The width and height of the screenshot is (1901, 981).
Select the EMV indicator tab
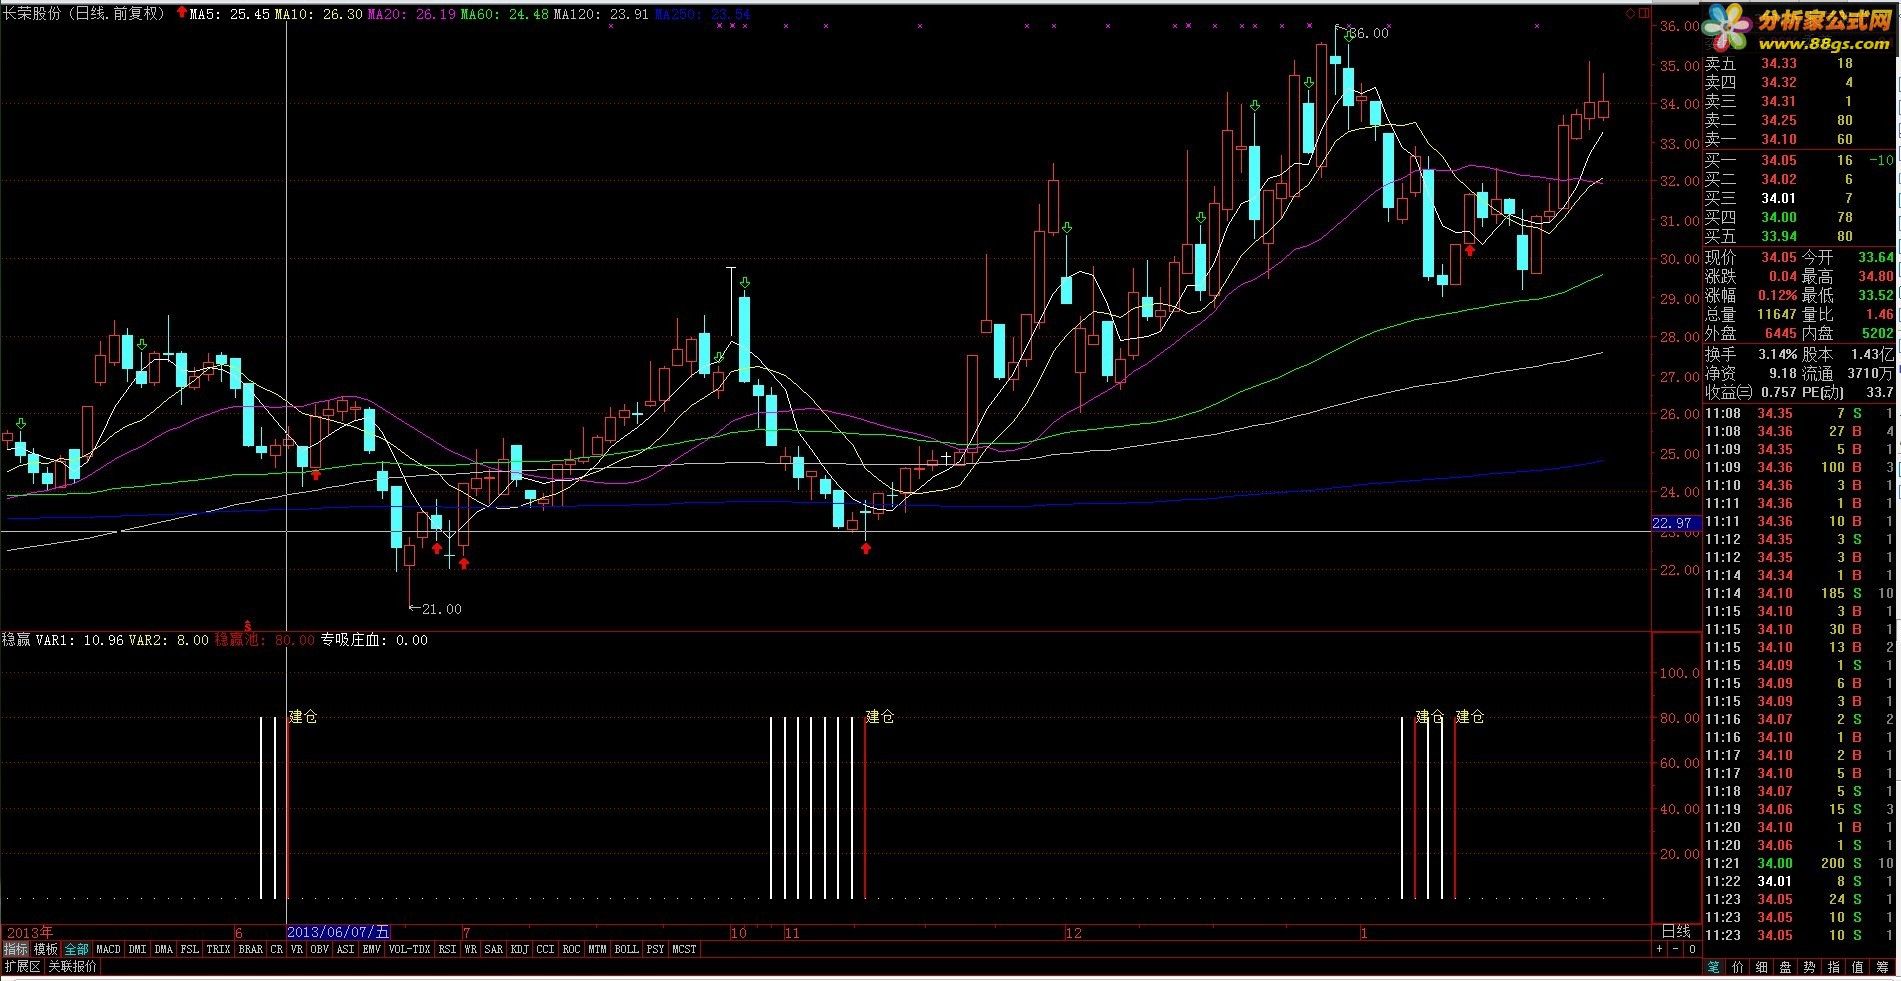[372, 949]
